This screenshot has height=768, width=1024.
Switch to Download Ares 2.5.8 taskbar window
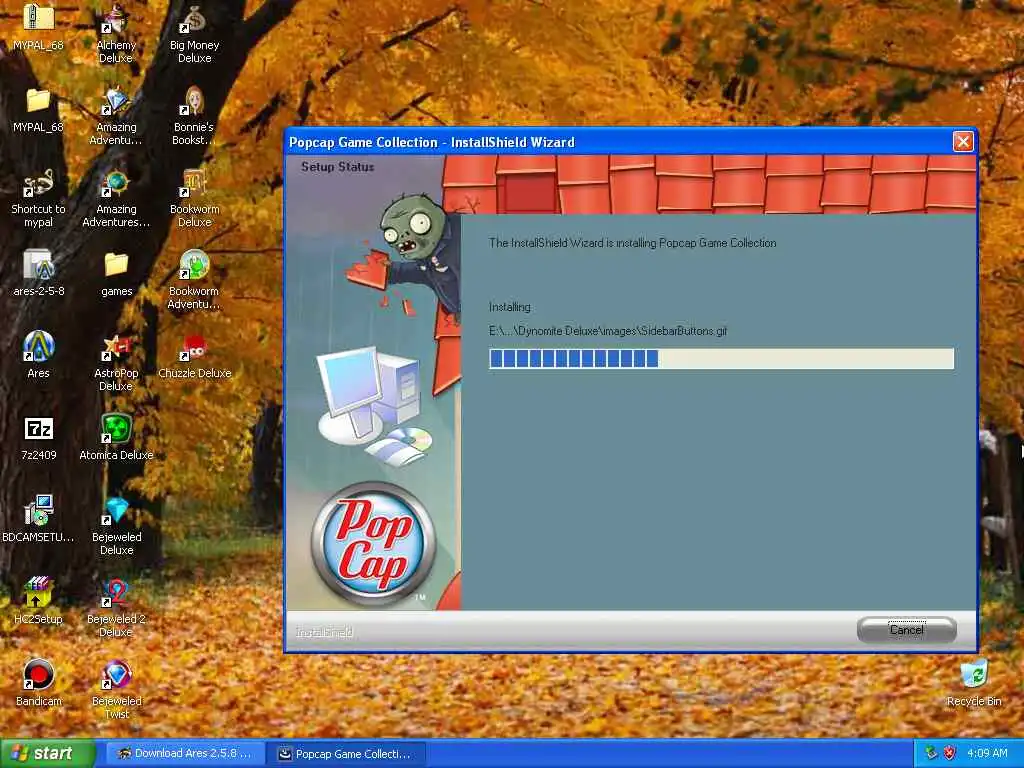[x=185, y=754]
